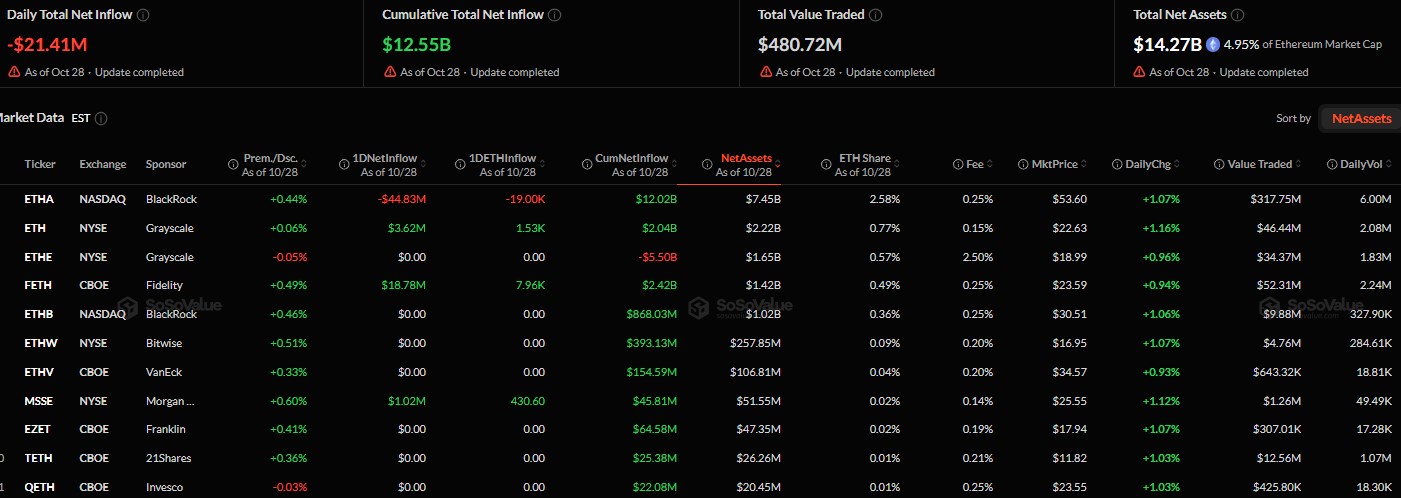Open the Sort by NetAssets selector
Screen dimensions: 1401x498
(1361, 118)
